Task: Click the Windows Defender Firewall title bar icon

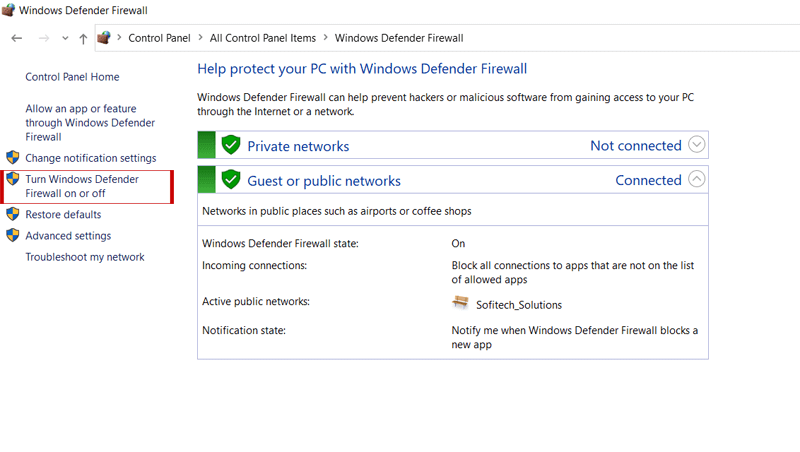Action: tap(8, 10)
